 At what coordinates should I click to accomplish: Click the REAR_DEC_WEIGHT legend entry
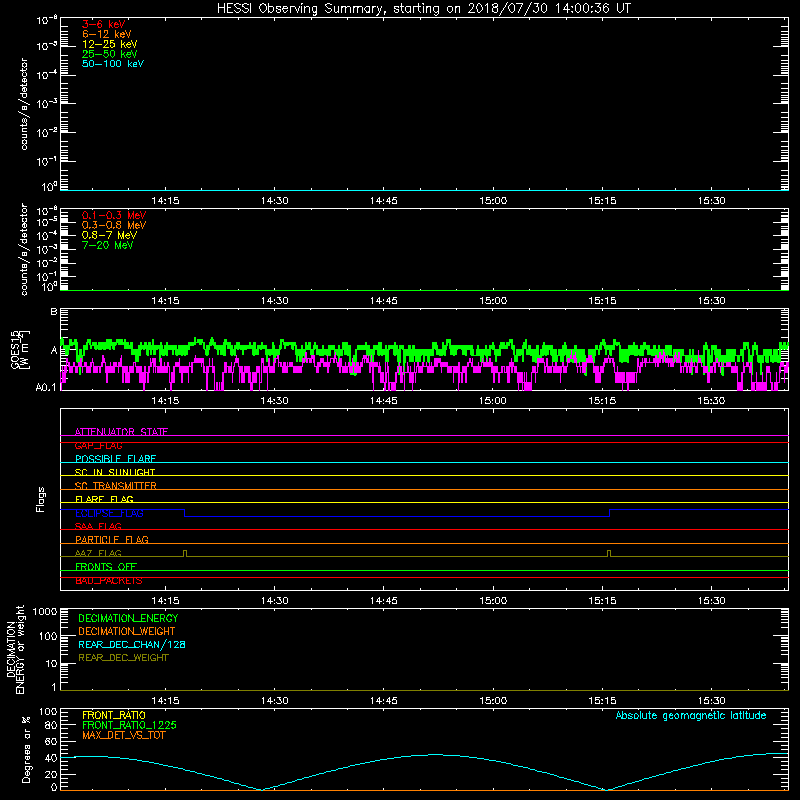(x=123, y=658)
